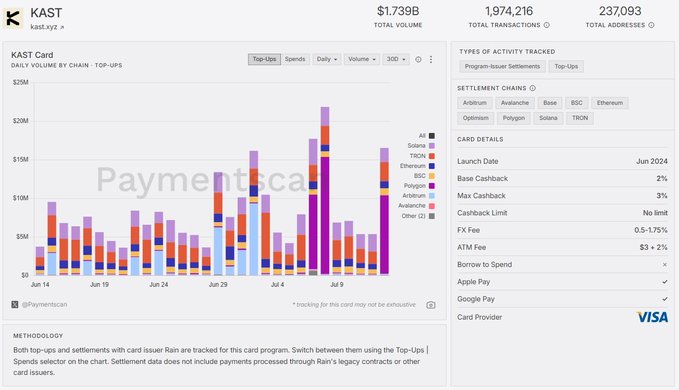Click the Apple Pay checkmark icon

665,282
